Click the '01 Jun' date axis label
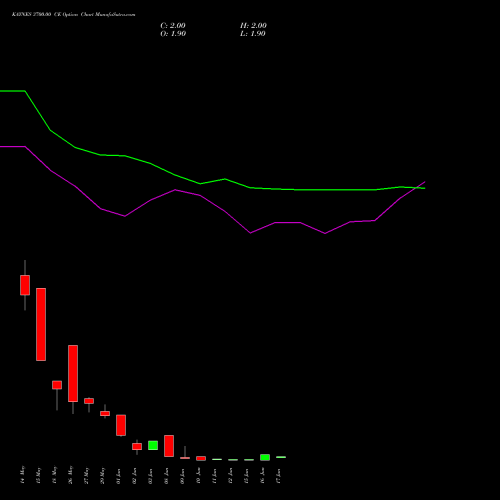 coord(118,475)
